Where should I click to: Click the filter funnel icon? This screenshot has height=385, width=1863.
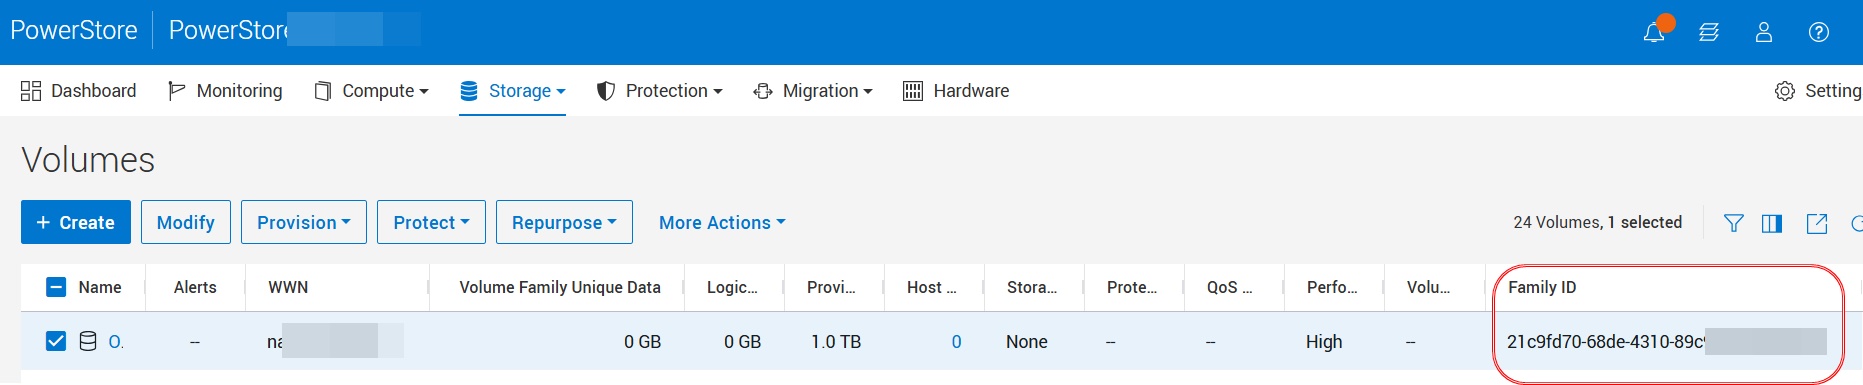(x=1734, y=223)
